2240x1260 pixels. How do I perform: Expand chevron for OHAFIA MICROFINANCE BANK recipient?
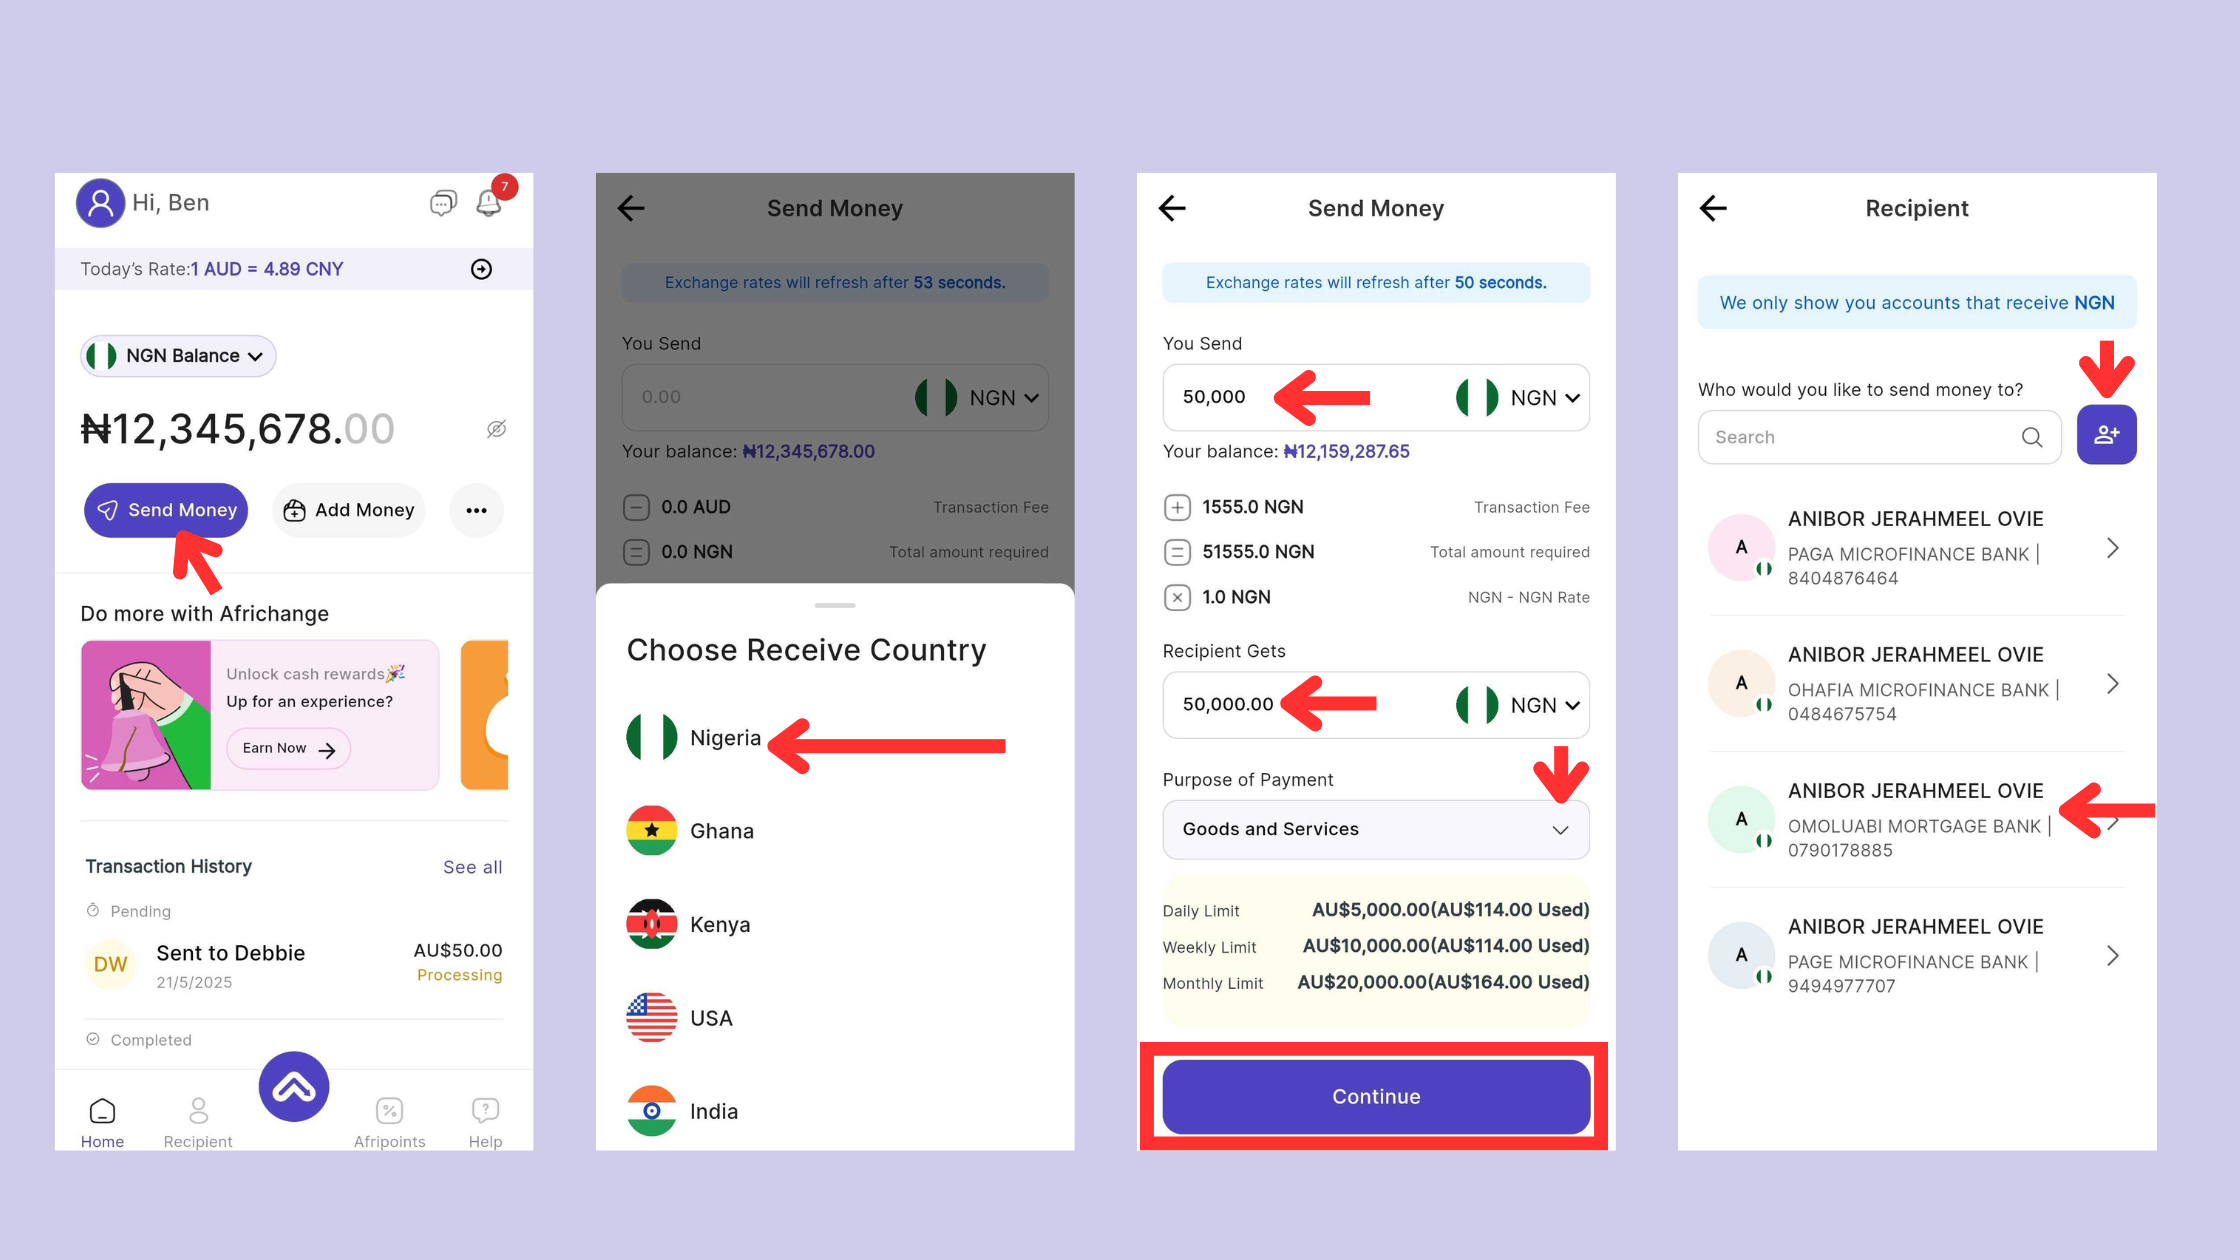2112,684
